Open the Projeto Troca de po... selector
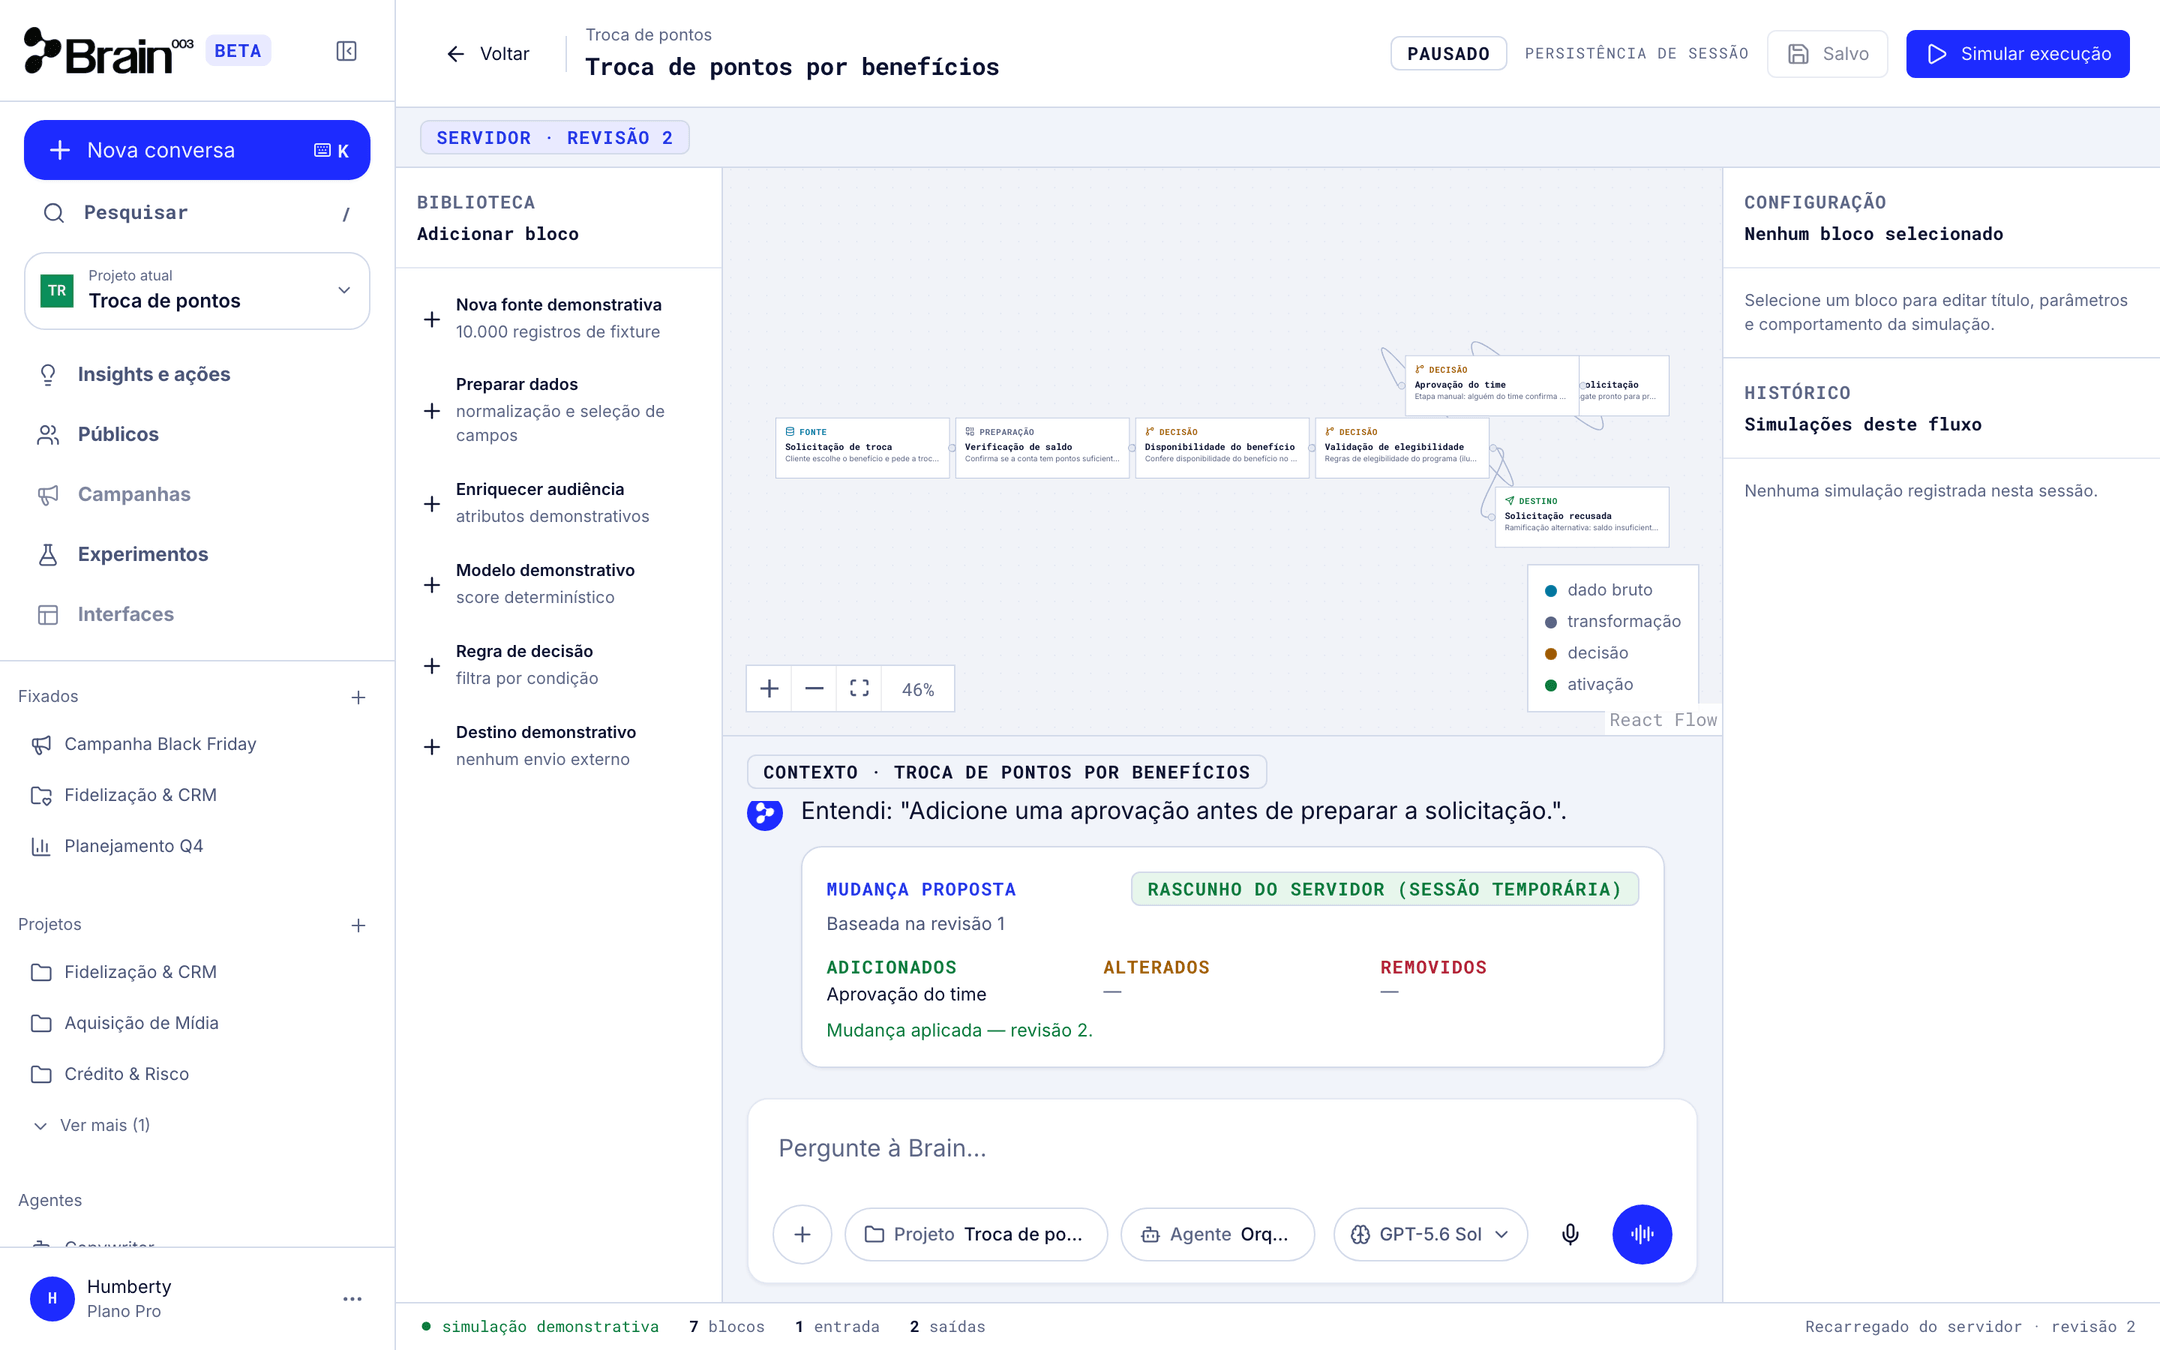 (x=976, y=1234)
